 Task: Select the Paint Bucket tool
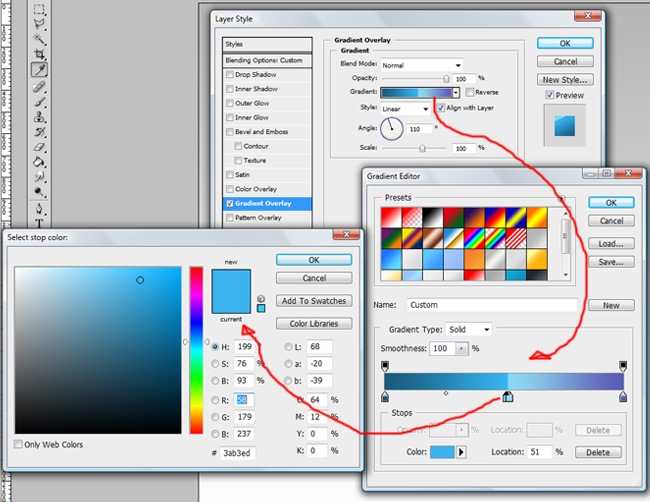(40, 161)
